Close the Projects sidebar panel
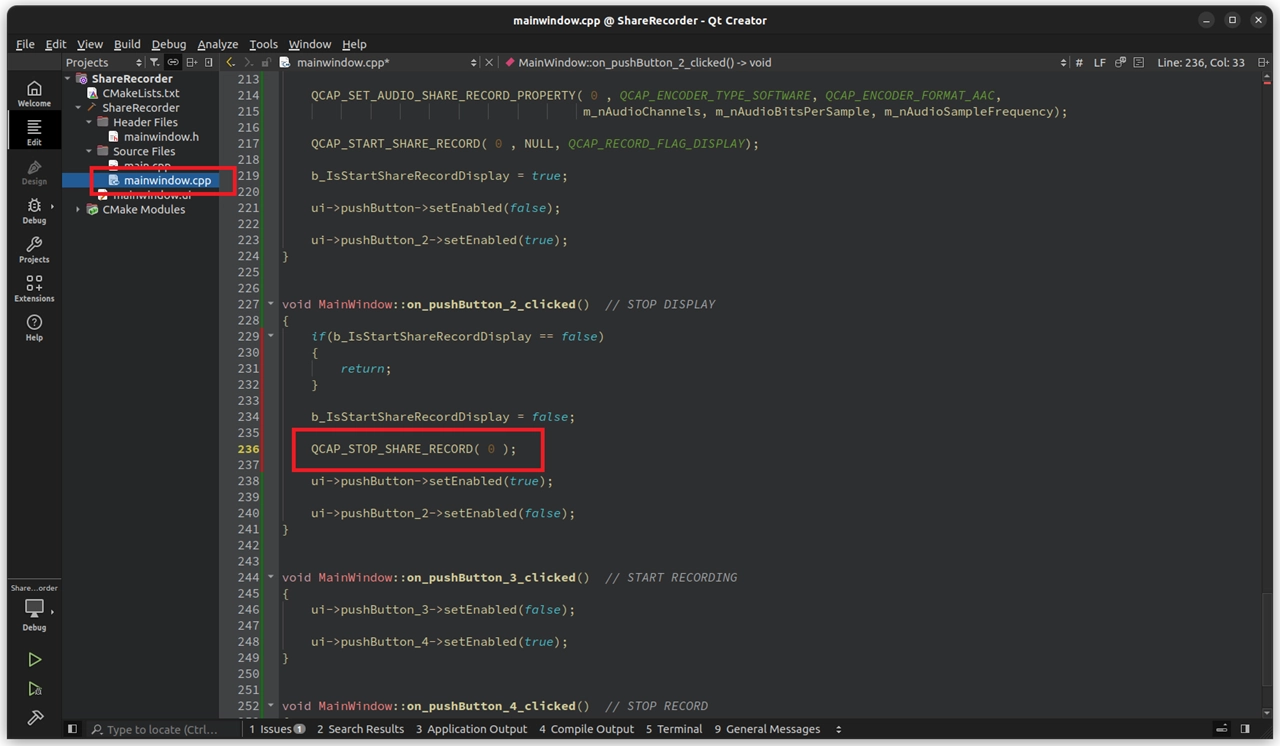1280x746 pixels. [x=209, y=62]
